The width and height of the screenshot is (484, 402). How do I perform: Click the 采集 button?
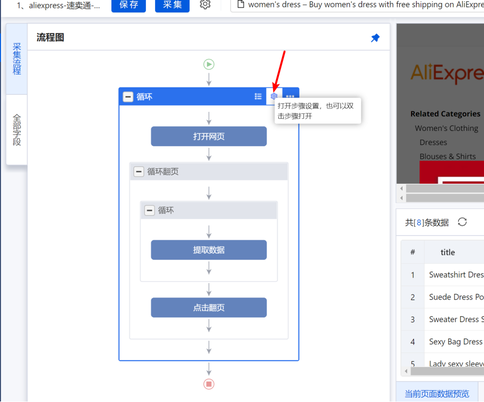[172, 5]
